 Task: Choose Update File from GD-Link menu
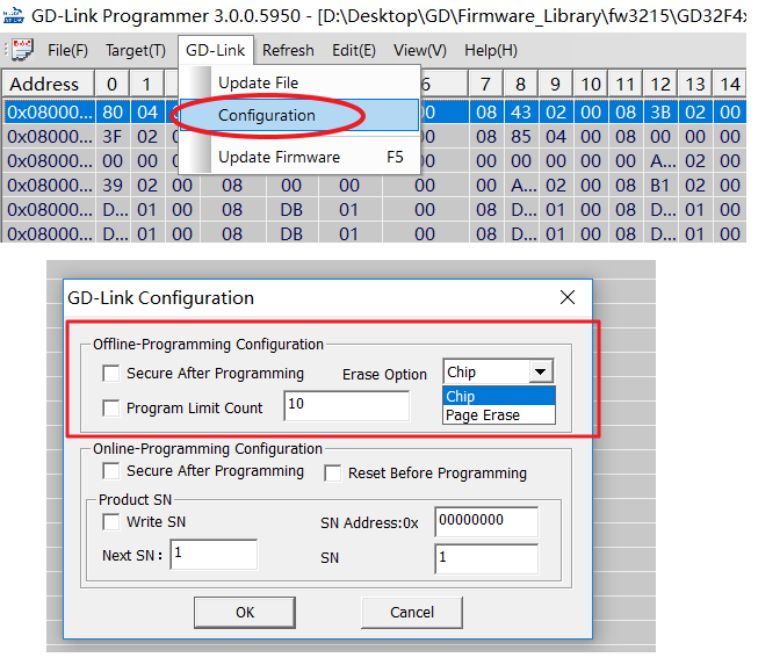[x=299, y=83]
